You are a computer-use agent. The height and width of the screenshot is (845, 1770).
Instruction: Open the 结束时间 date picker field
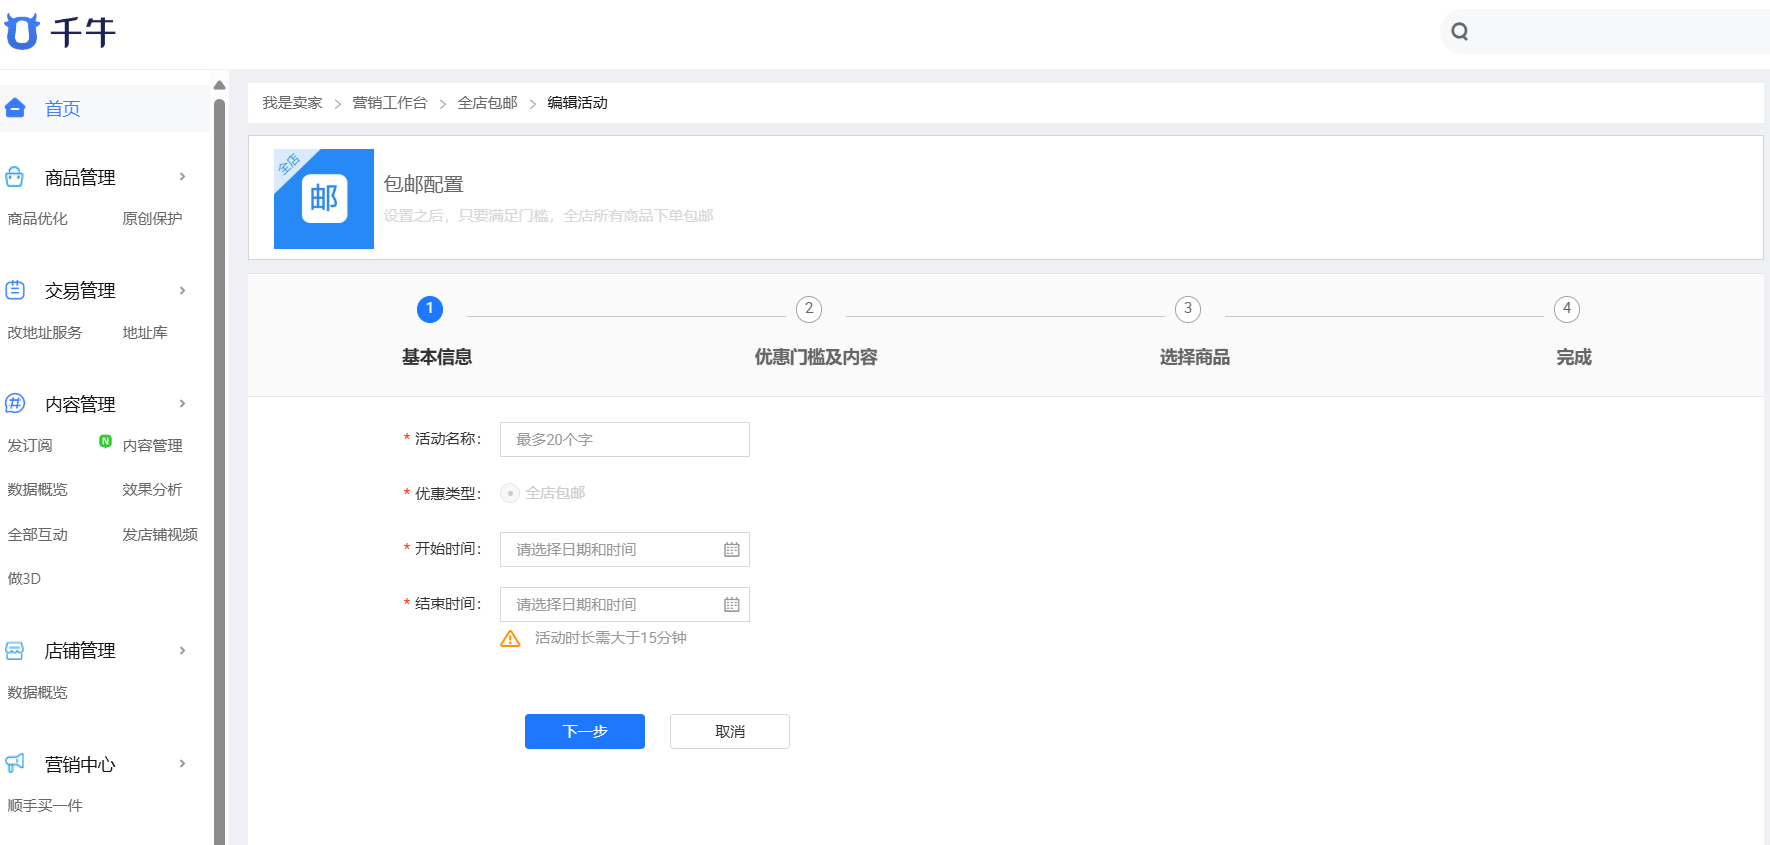click(x=625, y=605)
